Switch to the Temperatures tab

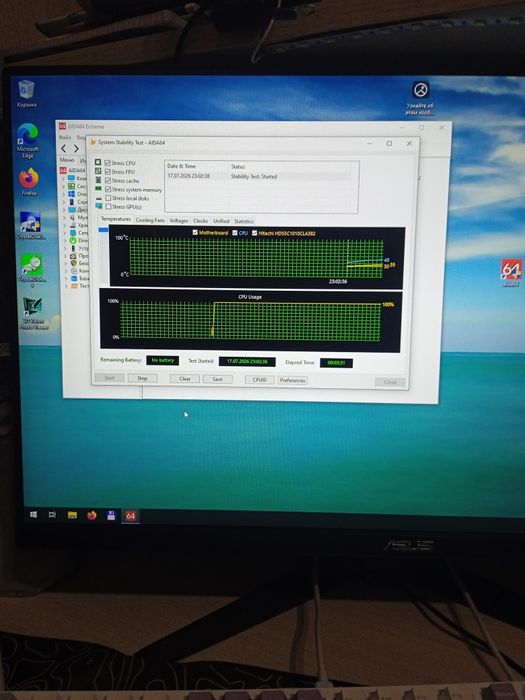tap(116, 219)
